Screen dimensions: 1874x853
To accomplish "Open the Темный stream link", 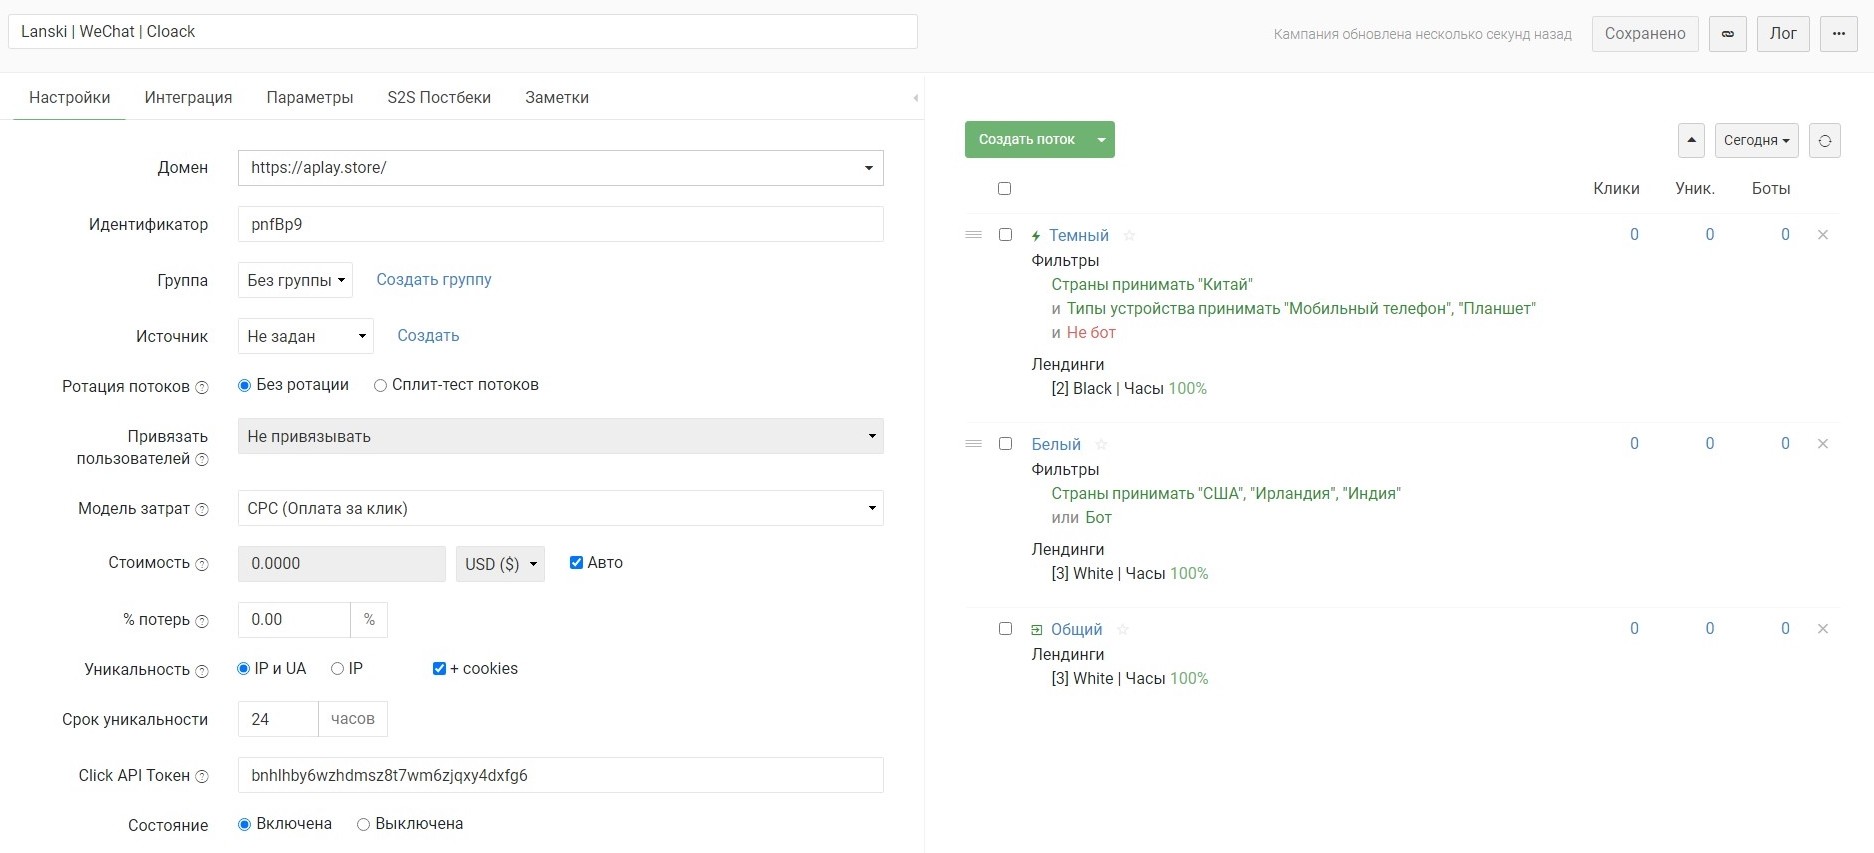I will coord(1079,236).
